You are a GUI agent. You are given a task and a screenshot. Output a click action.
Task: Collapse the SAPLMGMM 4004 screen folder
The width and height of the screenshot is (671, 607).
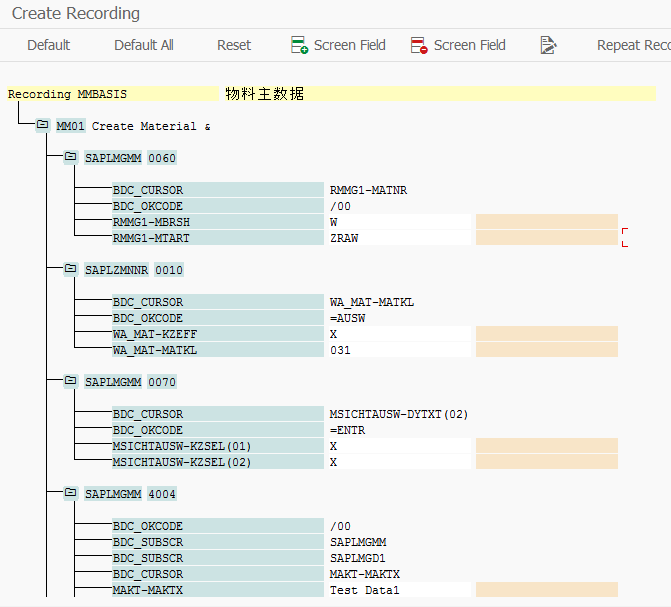click(x=71, y=493)
